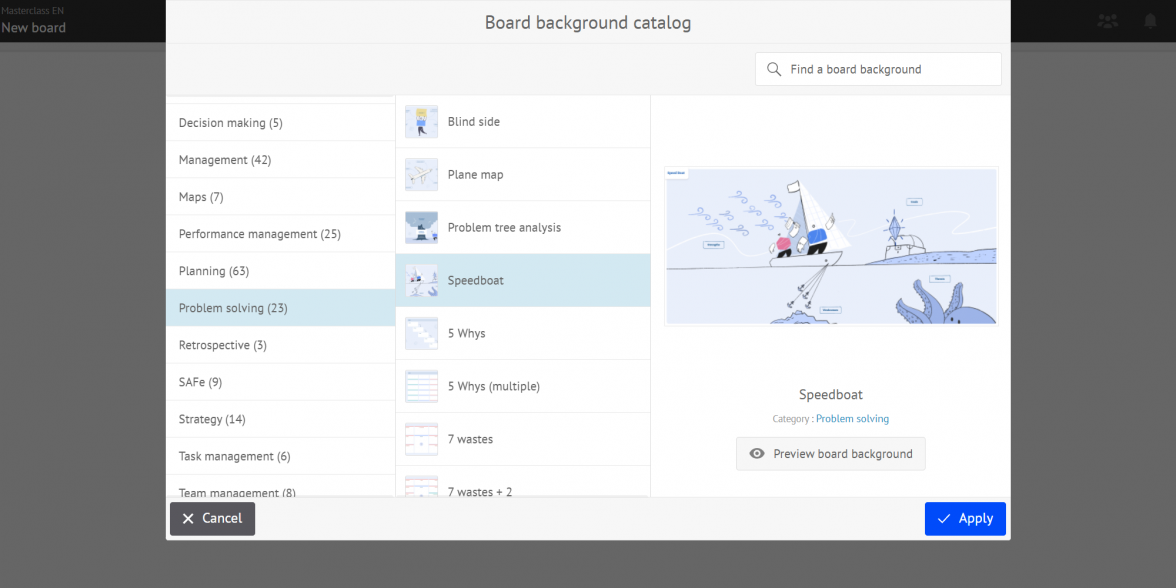Pick the 5 Whys (multiple) background
1176x588 pixels.
493,387
